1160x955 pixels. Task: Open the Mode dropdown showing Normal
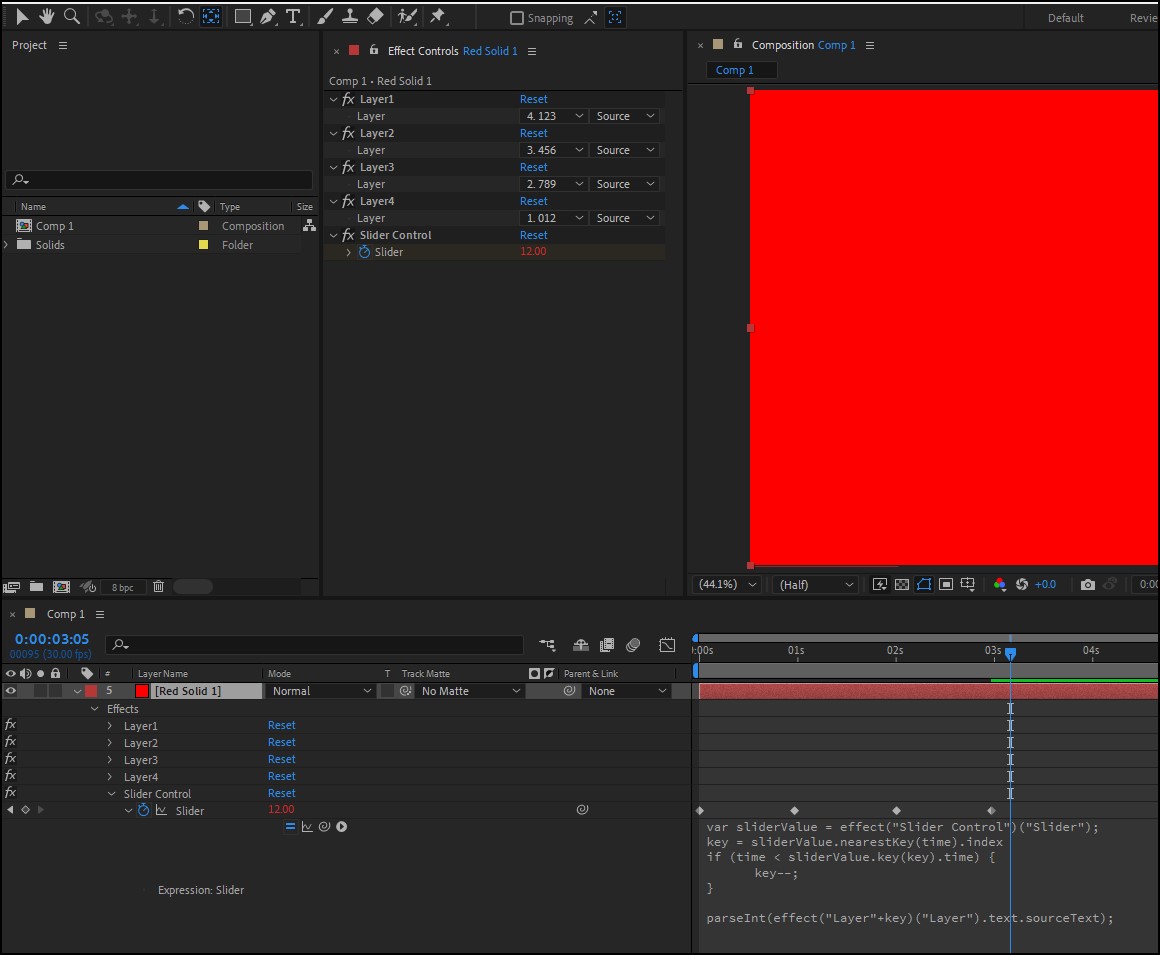point(320,690)
